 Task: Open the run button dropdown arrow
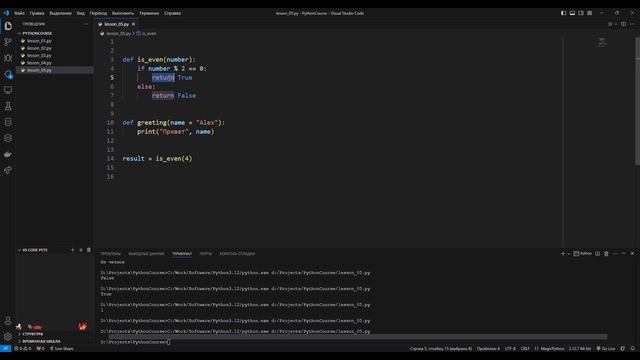[616, 24]
